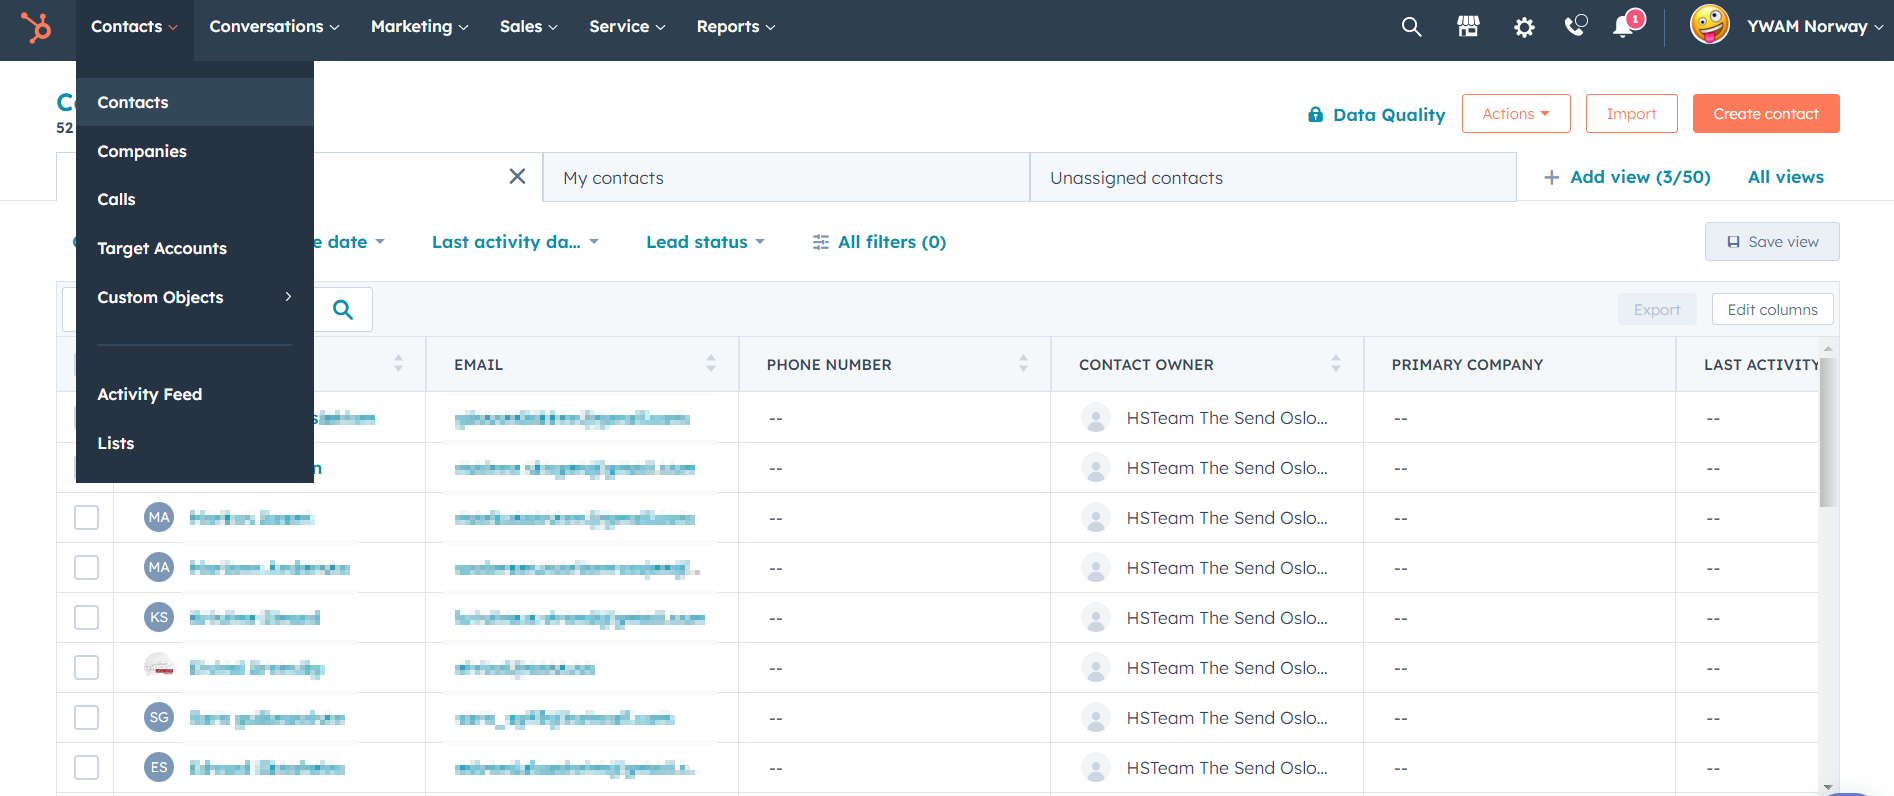Open Lists from the Contacts menu
This screenshot has height=796, width=1894.
tap(195, 443)
